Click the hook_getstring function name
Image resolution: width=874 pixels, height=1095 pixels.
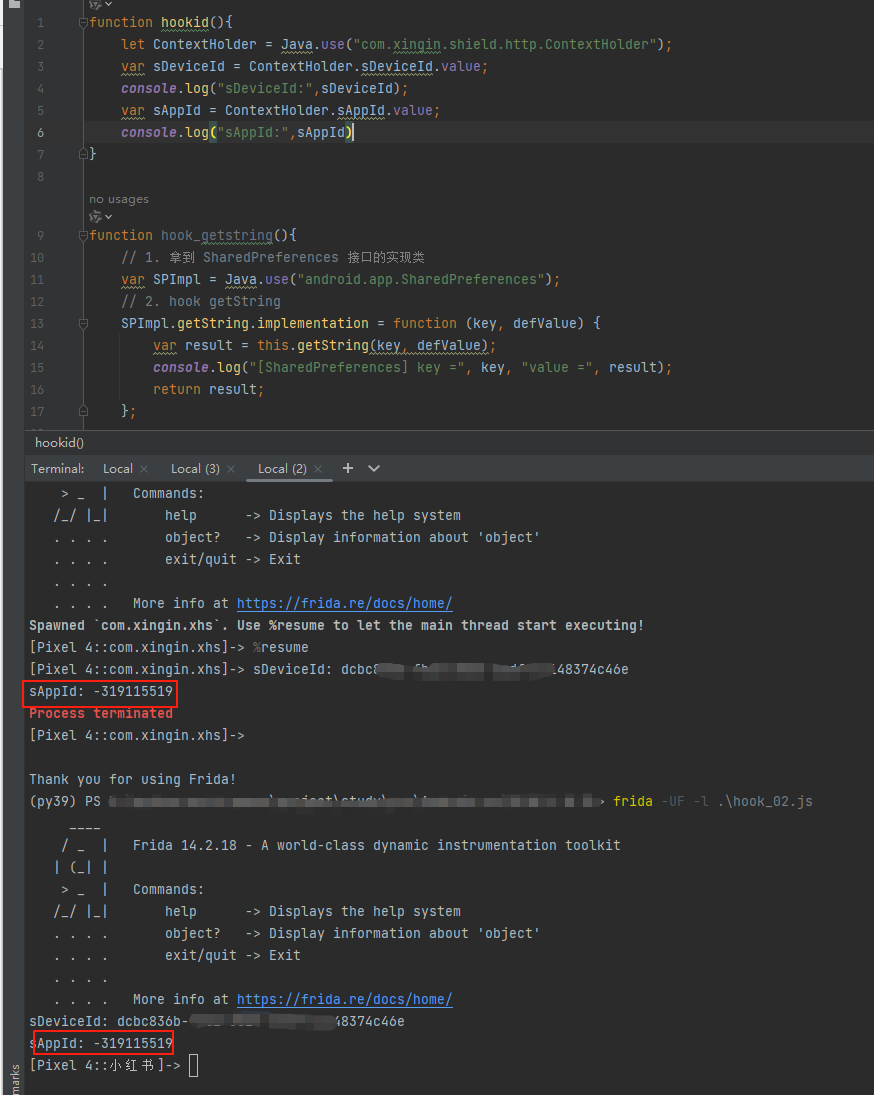[216, 235]
